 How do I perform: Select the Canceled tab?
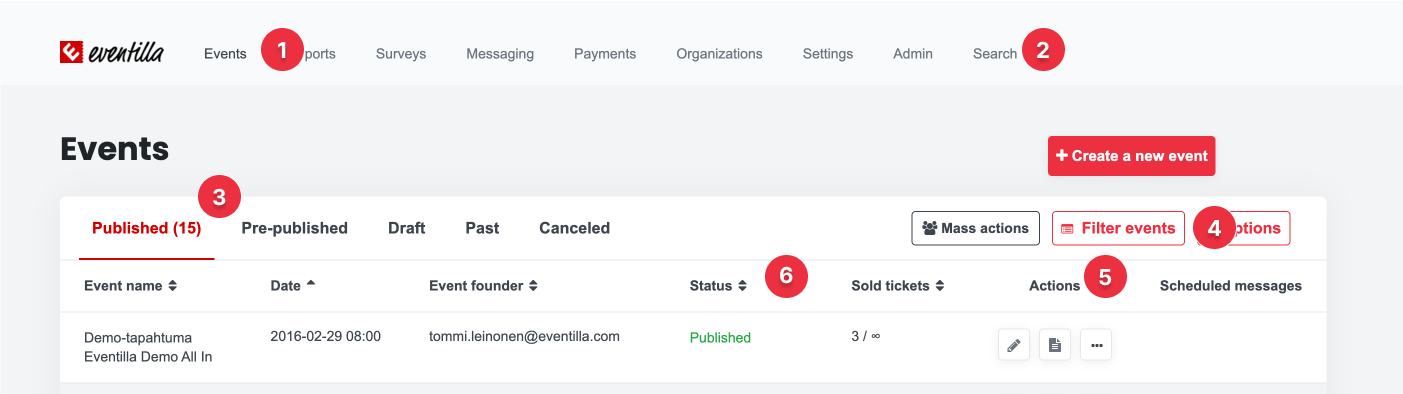pyautogui.click(x=574, y=228)
